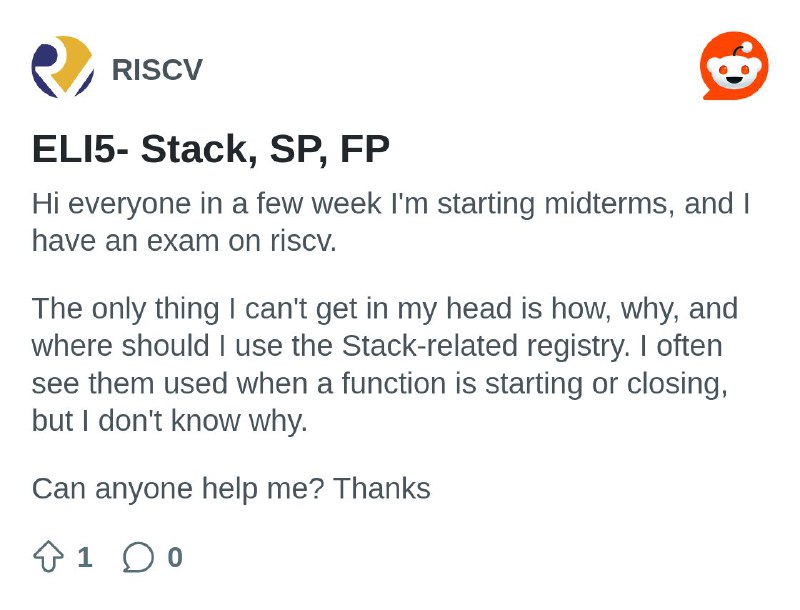Click FP at the end of the title

365,149
